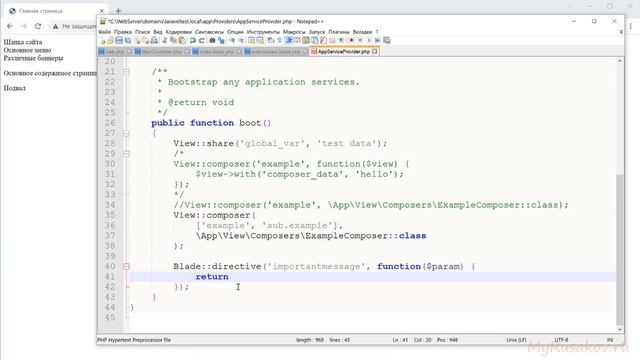Image resolution: width=640 pixels, height=360 pixels.
Task: Switch to the web.php tab
Action: (115, 52)
